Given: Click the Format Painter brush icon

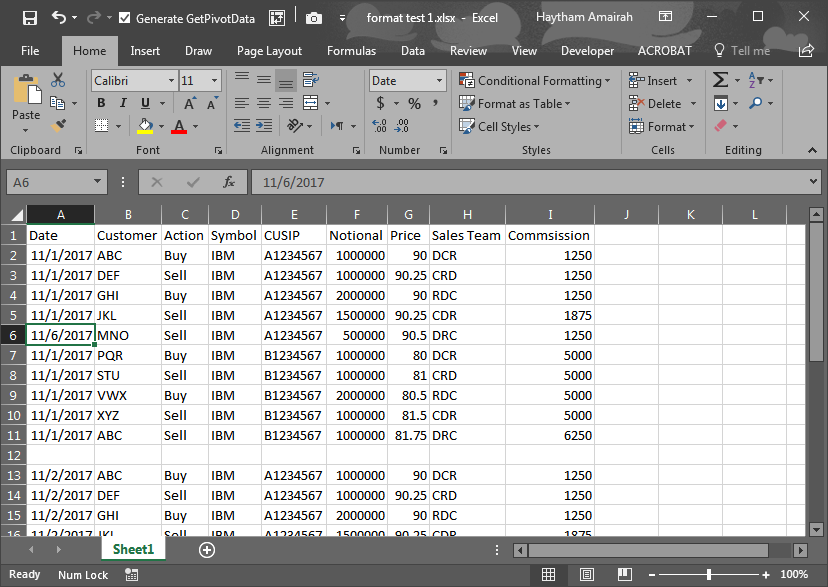Looking at the screenshot, I should 58,126.
